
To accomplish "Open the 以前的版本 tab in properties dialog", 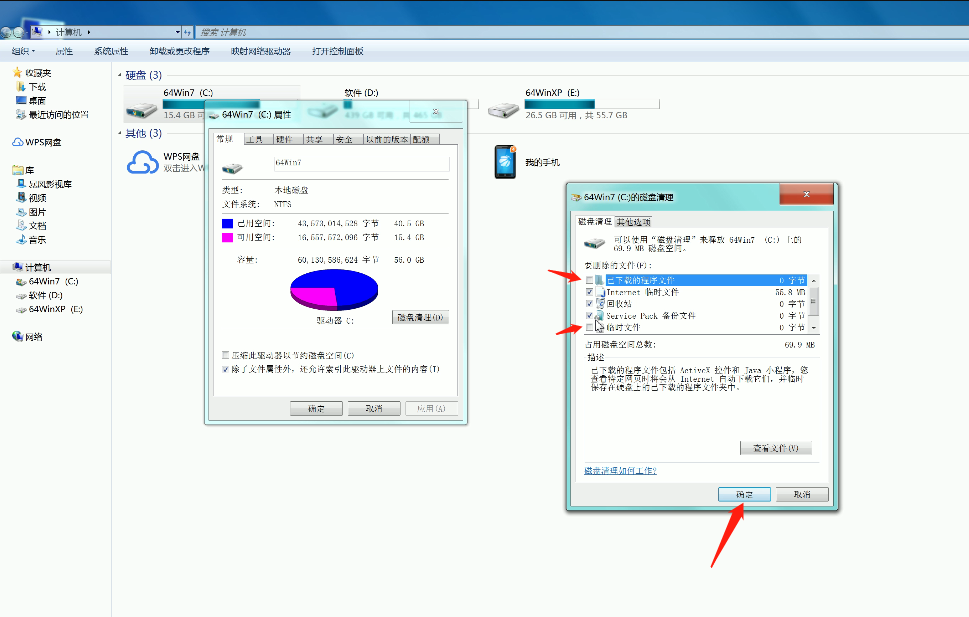I will point(387,139).
